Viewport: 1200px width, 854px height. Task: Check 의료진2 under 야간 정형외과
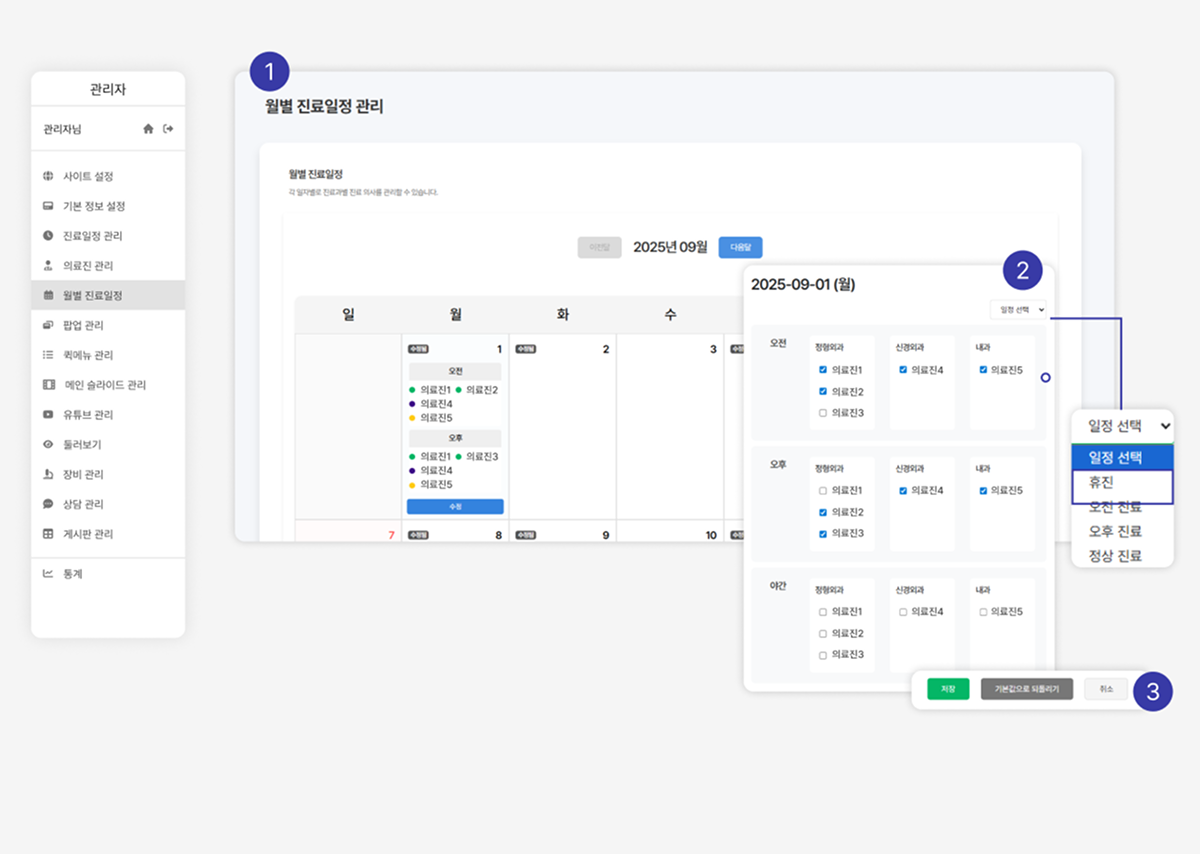coord(823,634)
